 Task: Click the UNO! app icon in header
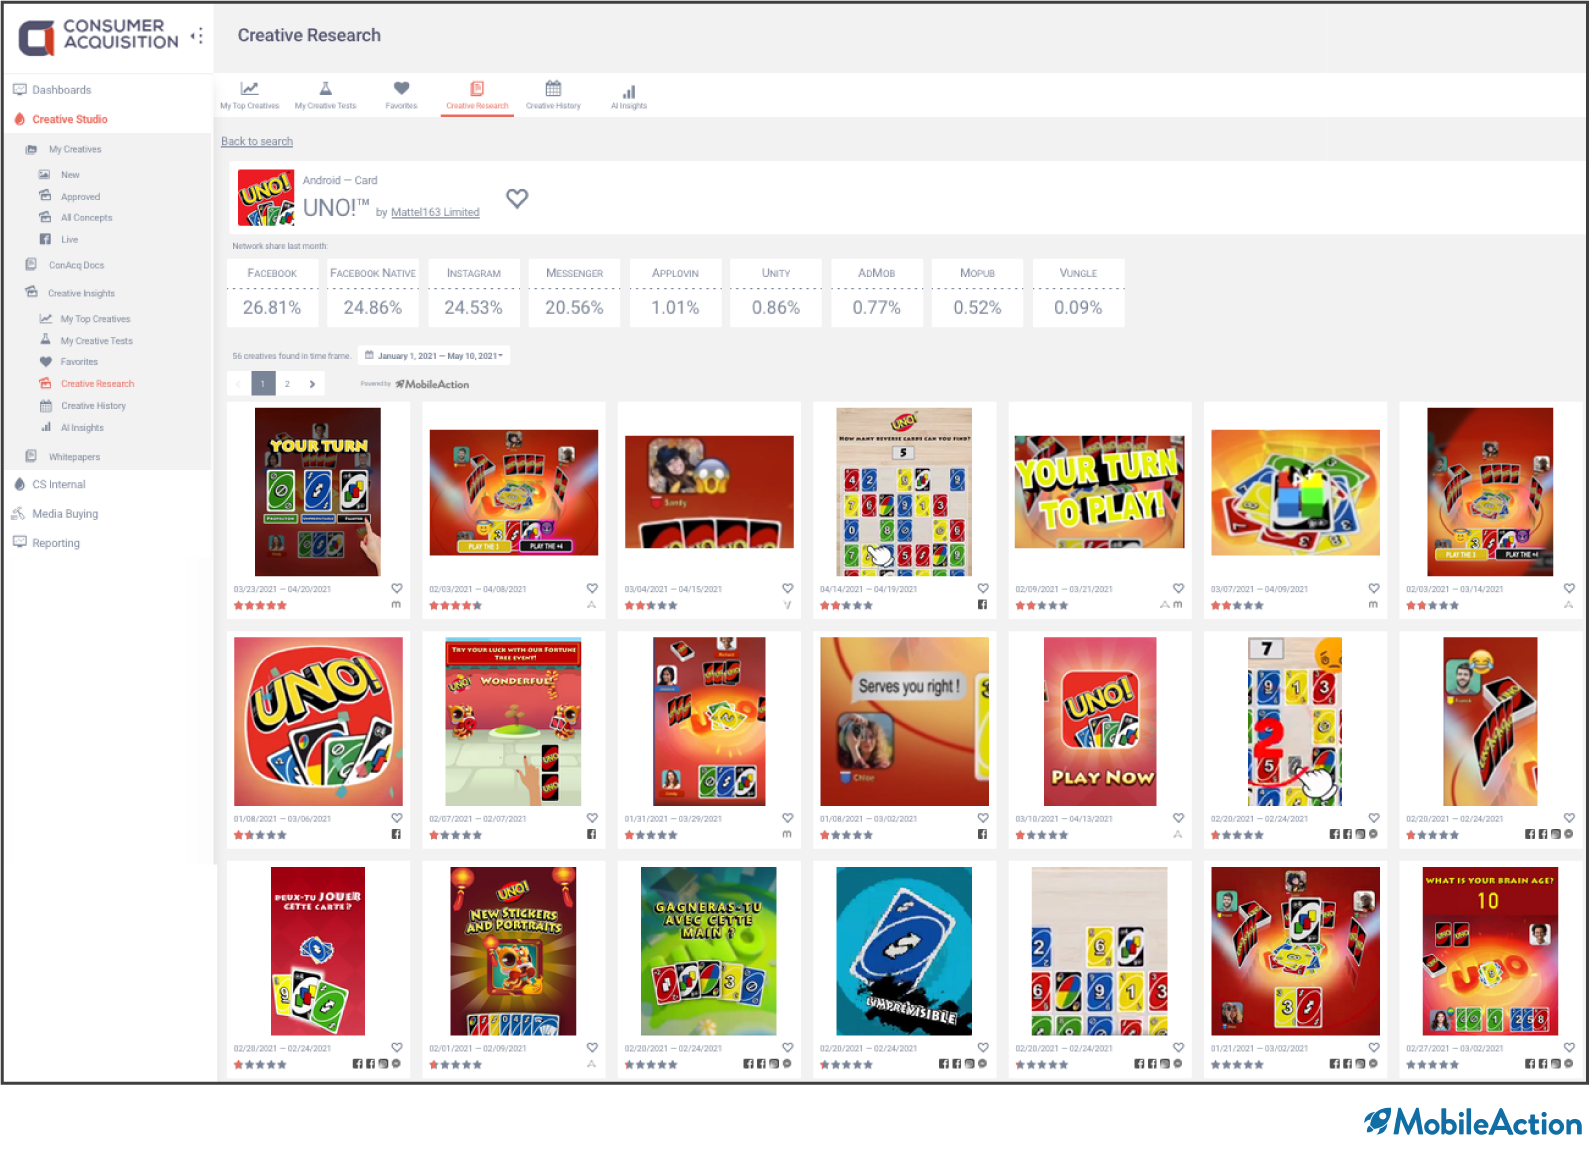[266, 197]
